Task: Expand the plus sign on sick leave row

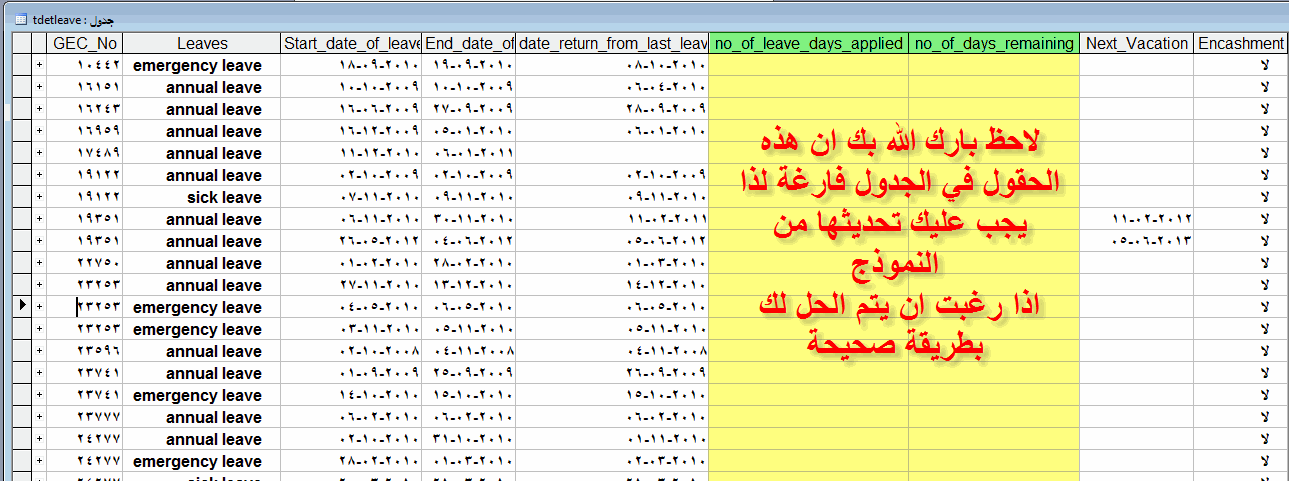Action: click(x=39, y=197)
